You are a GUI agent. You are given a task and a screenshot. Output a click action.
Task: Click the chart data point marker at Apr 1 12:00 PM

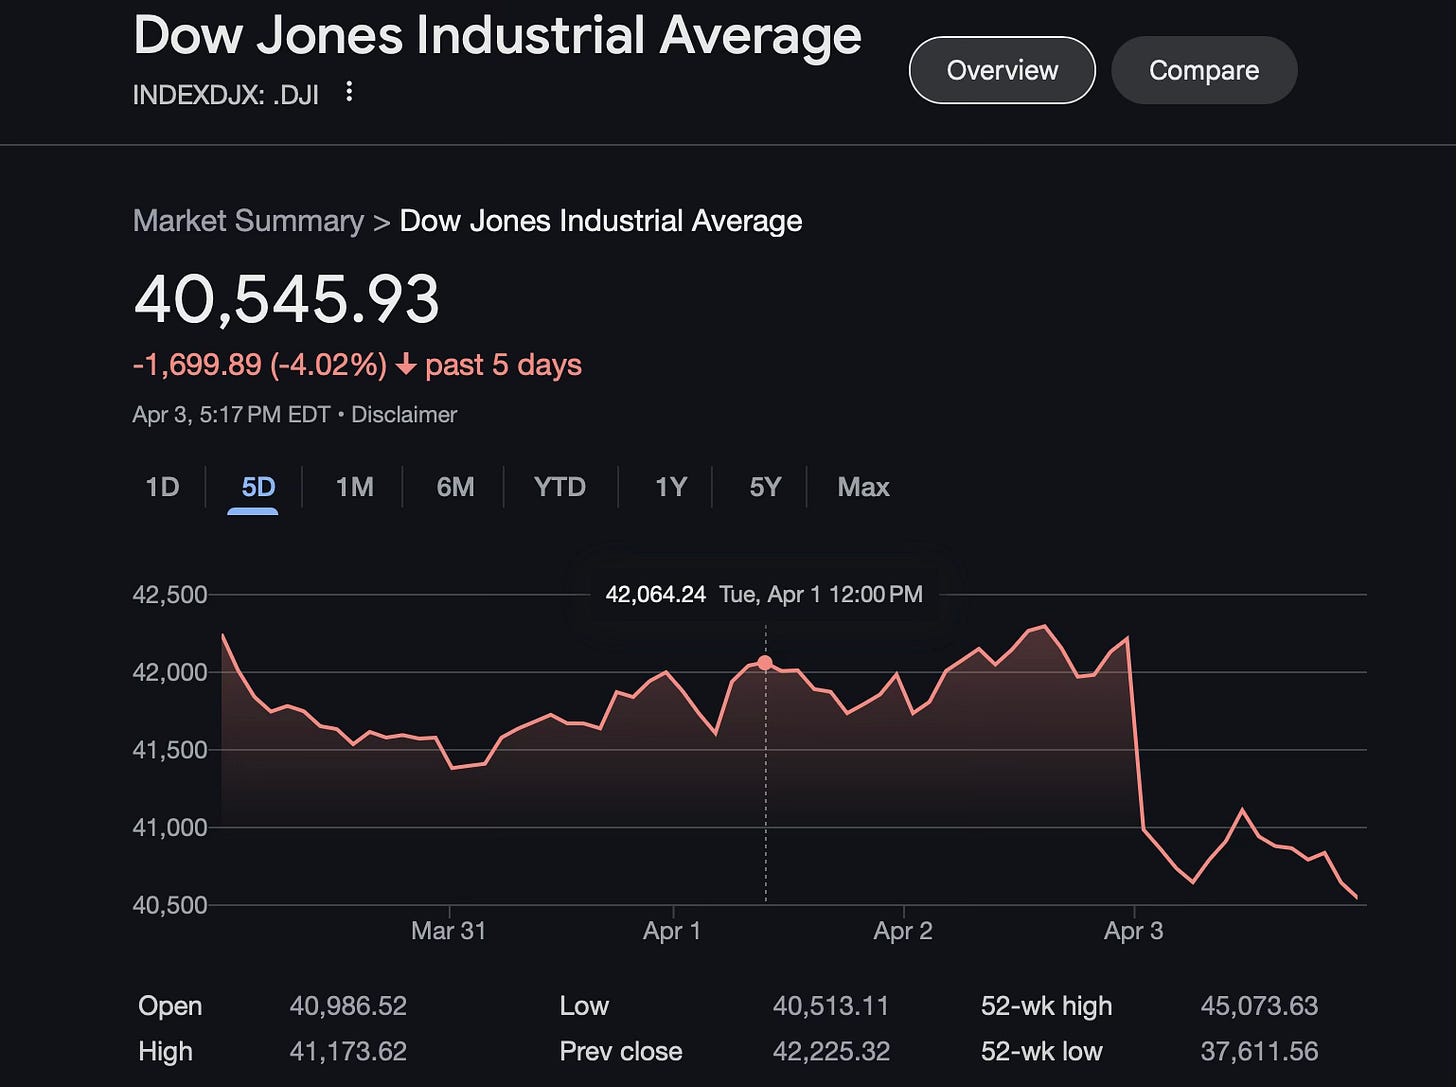pos(765,663)
